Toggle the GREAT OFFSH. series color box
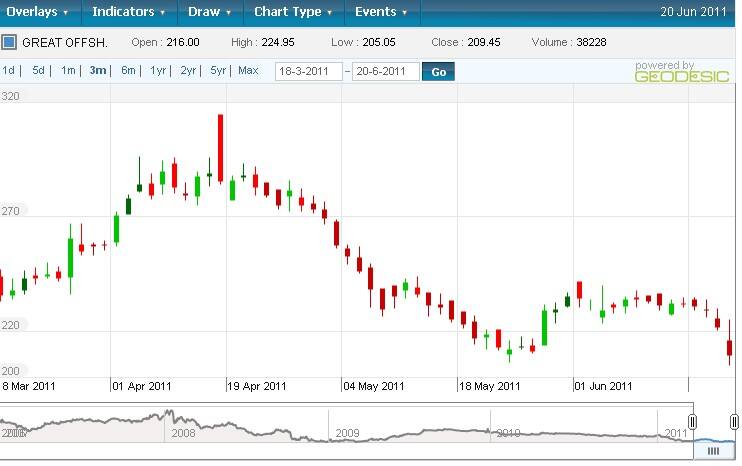 pos(9,42)
